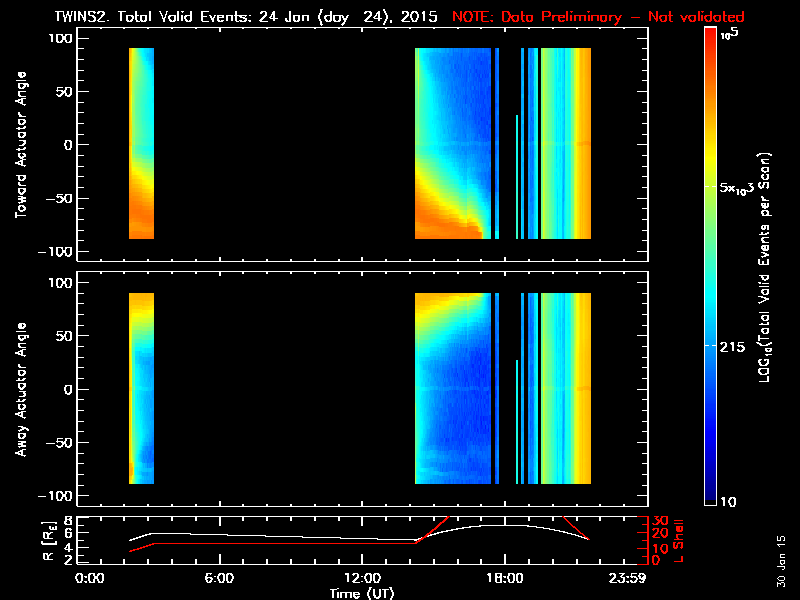This screenshot has height=600, width=800.
Task: Click the early-morning data strip in the Toward panel
Action: [x=141, y=142]
